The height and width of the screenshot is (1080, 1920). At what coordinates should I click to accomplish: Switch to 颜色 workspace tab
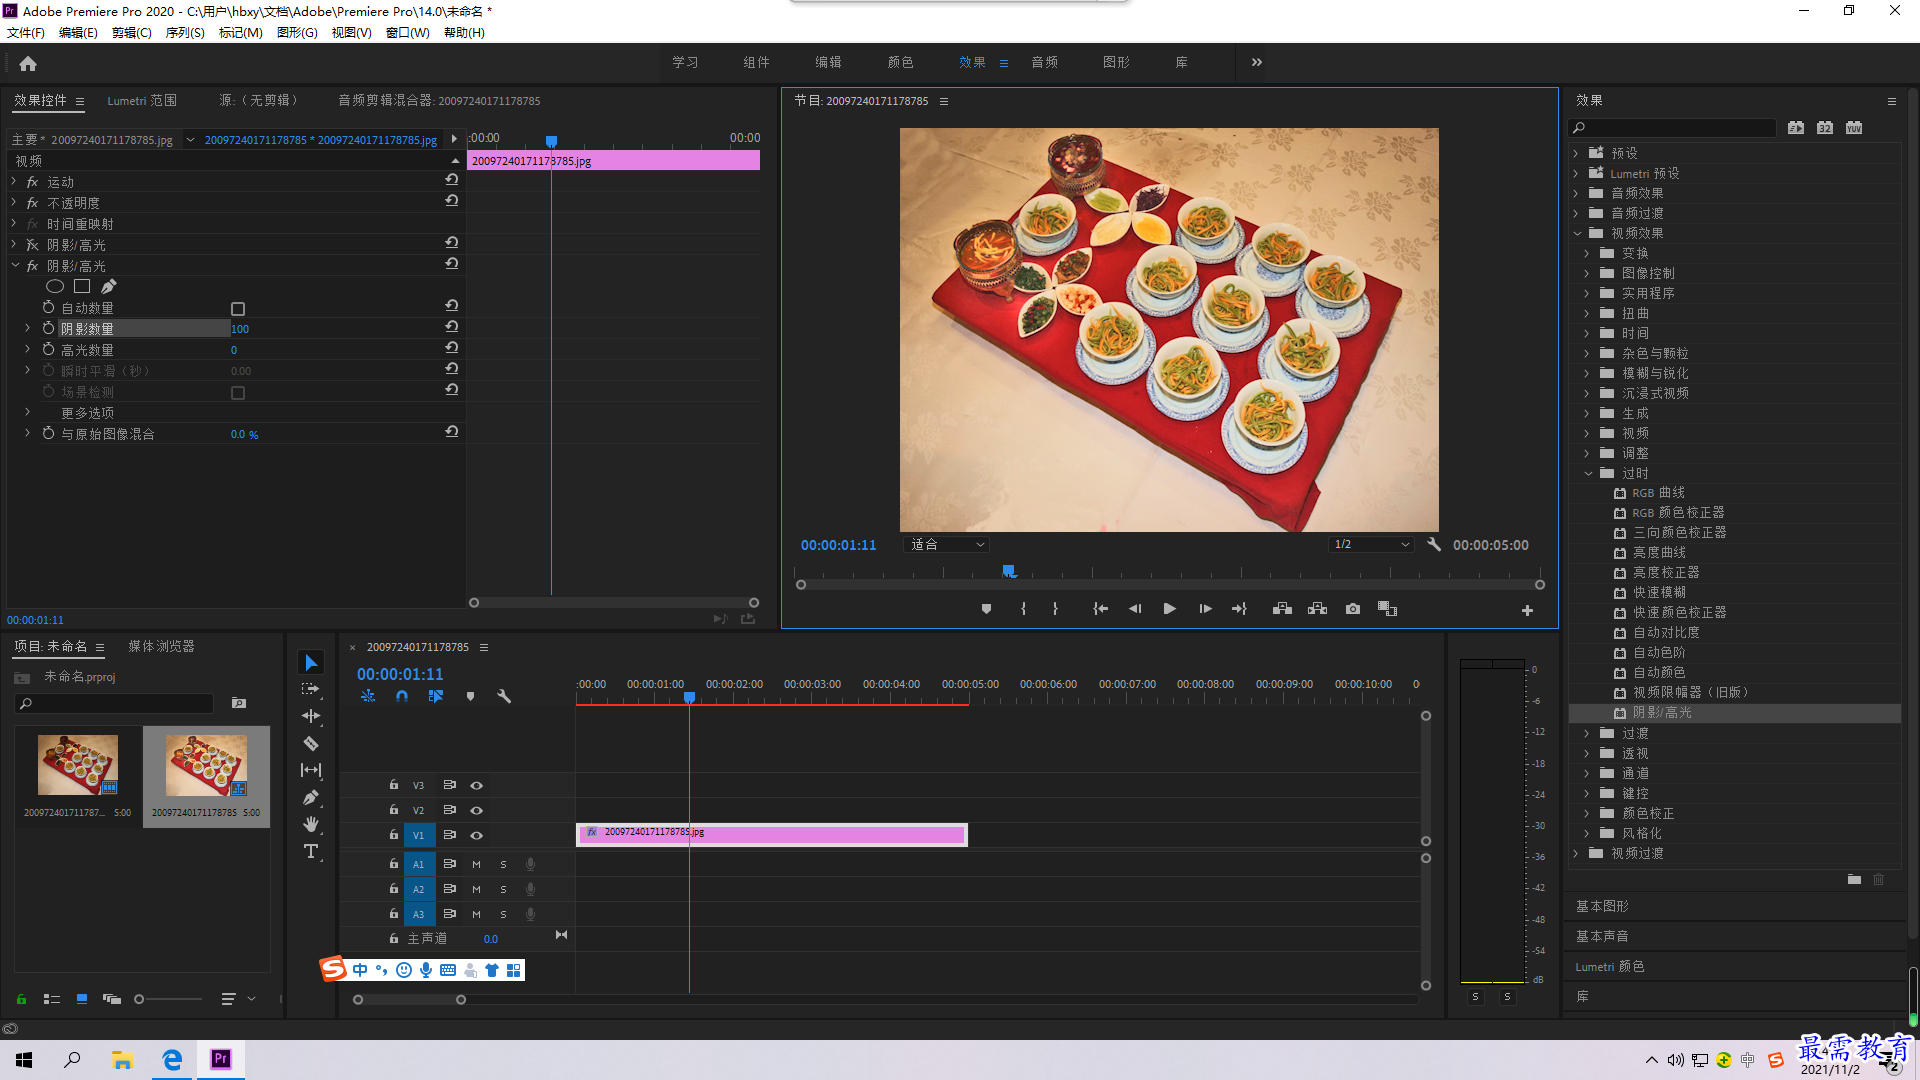tap(900, 62)
